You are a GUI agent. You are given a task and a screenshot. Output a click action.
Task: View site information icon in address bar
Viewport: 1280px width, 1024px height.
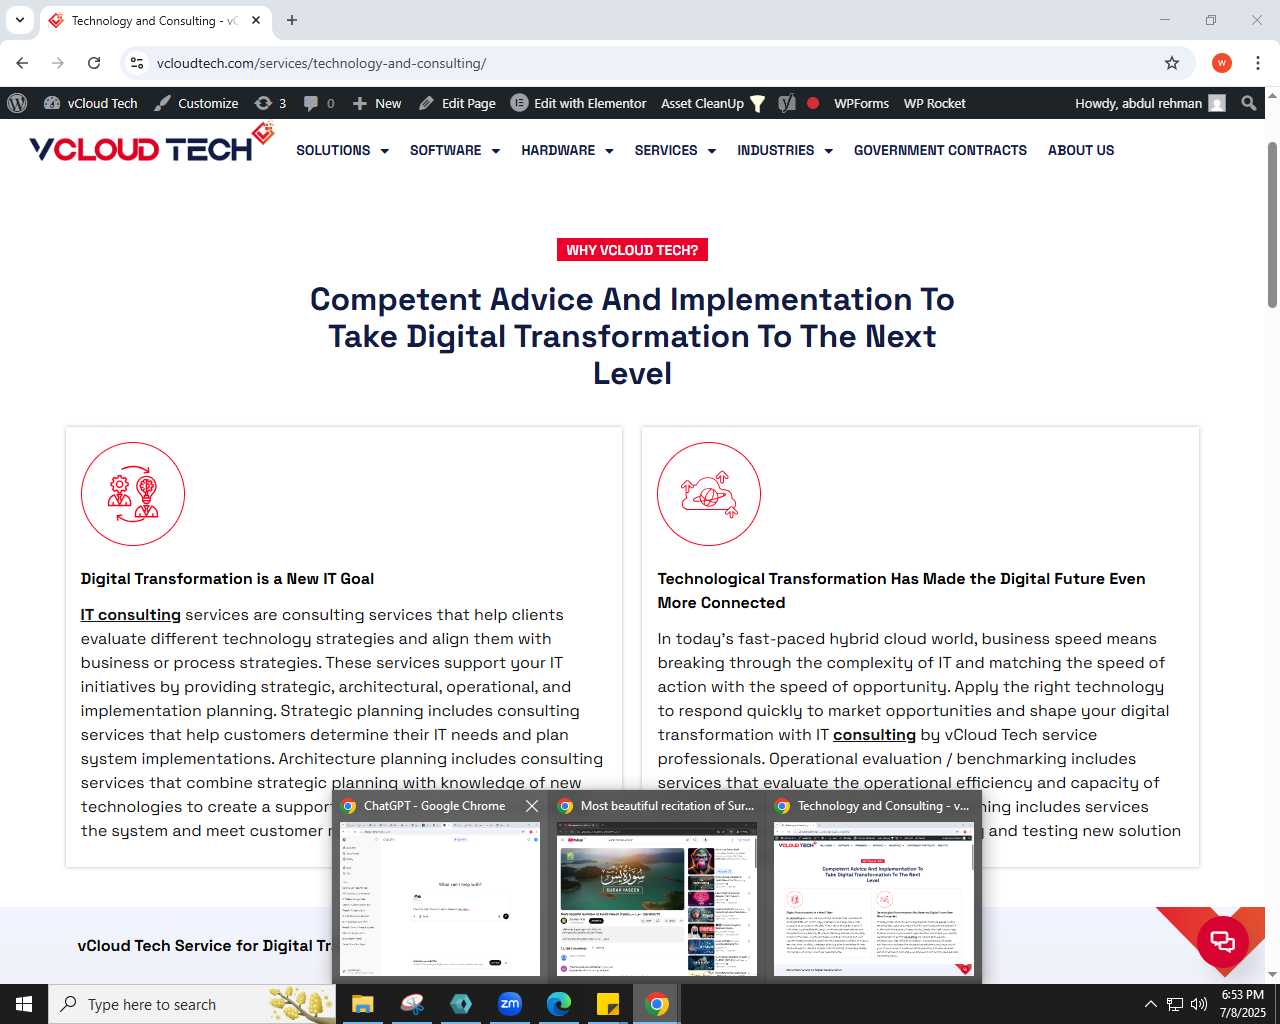[137, 63]
